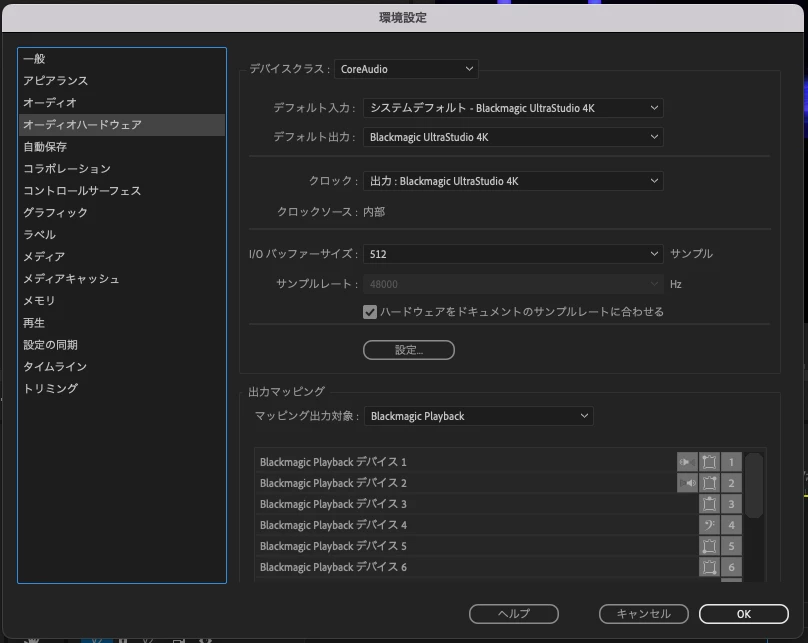Select タイムライン in the preferences sidebar
Viewport: 808px width, 643px height.
(x=122, y=367)
